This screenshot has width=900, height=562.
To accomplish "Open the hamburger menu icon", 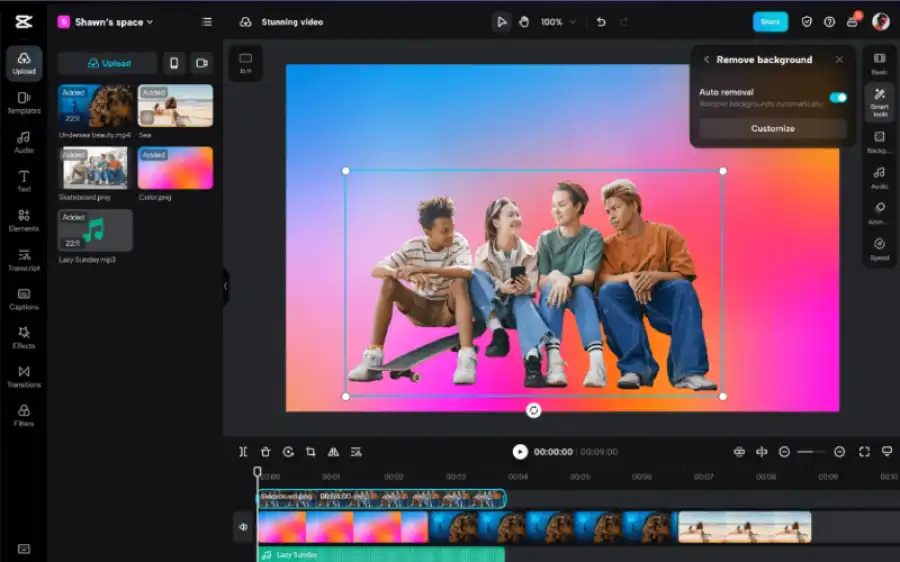I will 207,22.
